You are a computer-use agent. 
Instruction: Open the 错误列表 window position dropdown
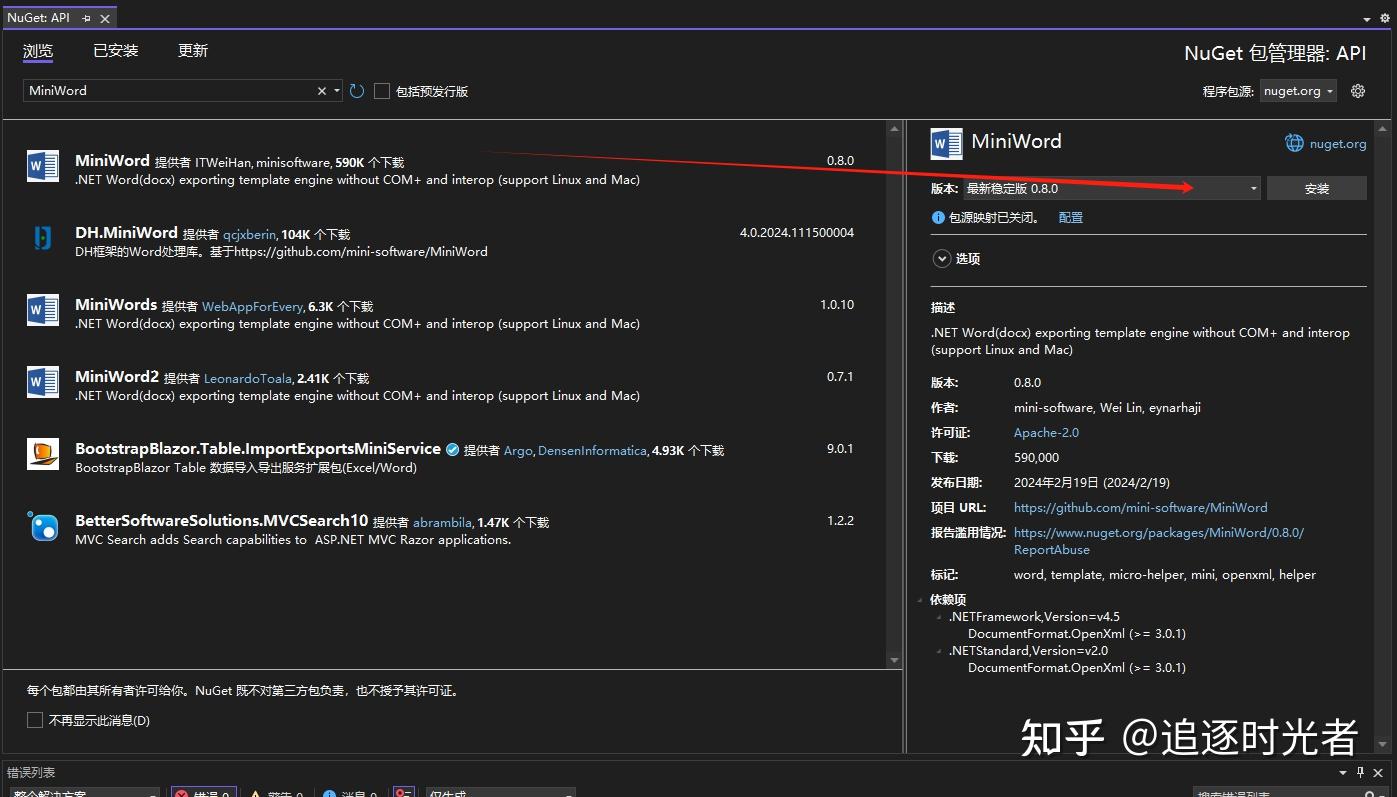coord(1343,772)
